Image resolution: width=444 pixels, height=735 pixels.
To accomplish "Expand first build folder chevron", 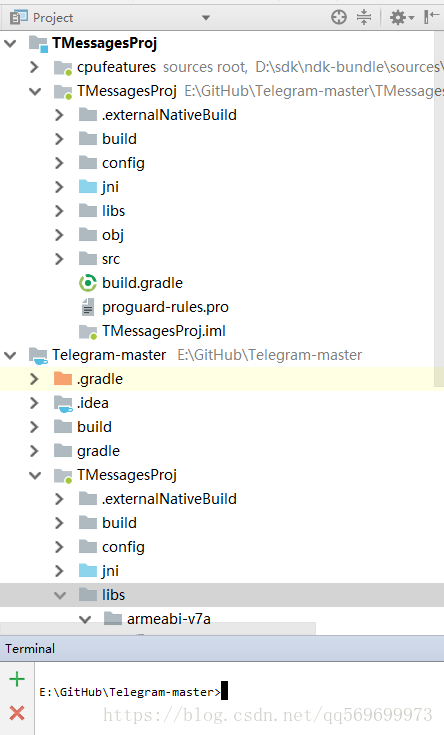I will click(x=59, y=139).
